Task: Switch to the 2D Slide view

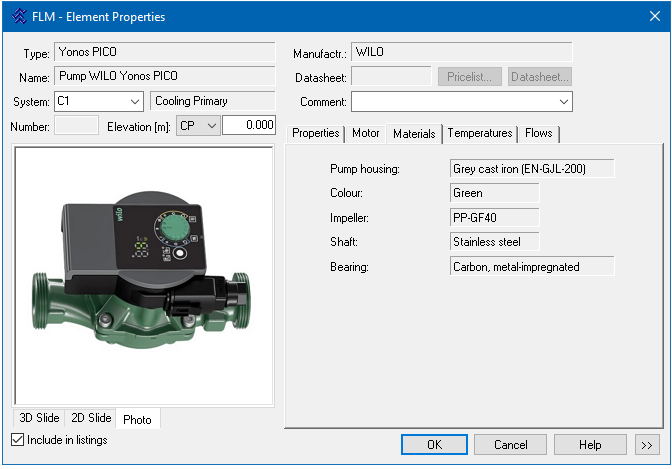Action: click(89, 418)
